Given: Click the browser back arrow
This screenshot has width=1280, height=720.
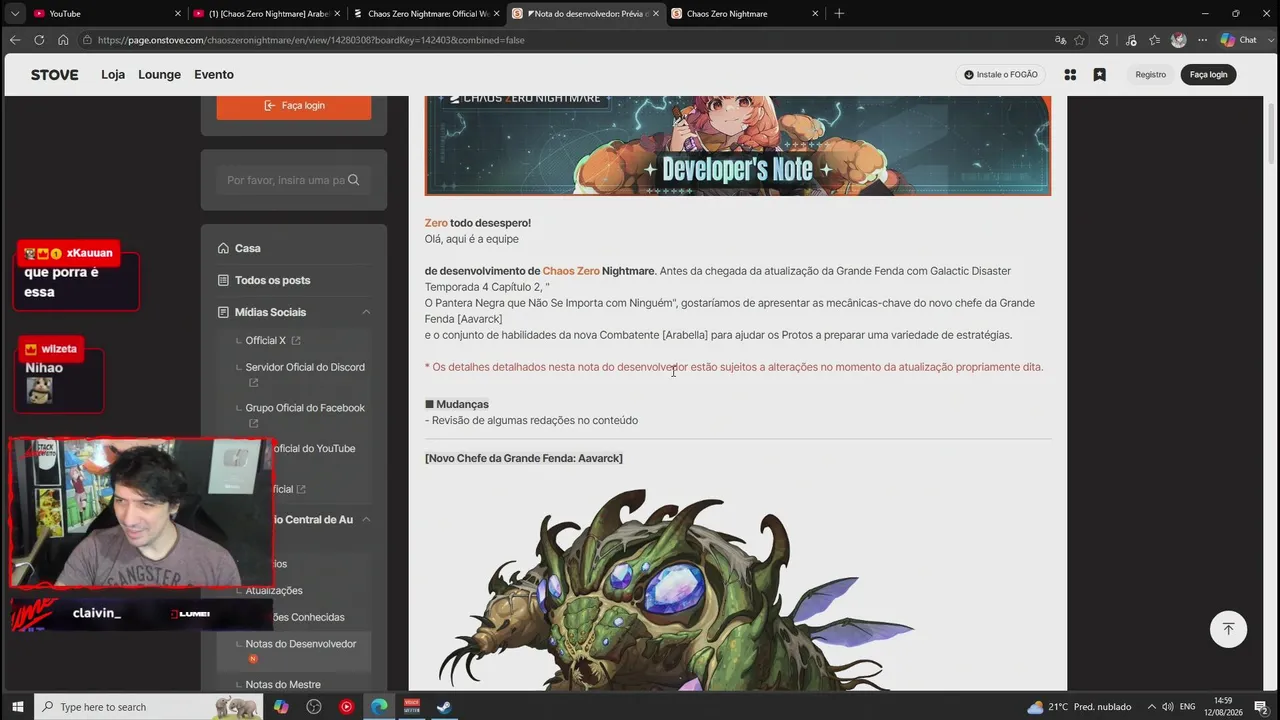Looking at the screenshot, I should pos(15,40).
